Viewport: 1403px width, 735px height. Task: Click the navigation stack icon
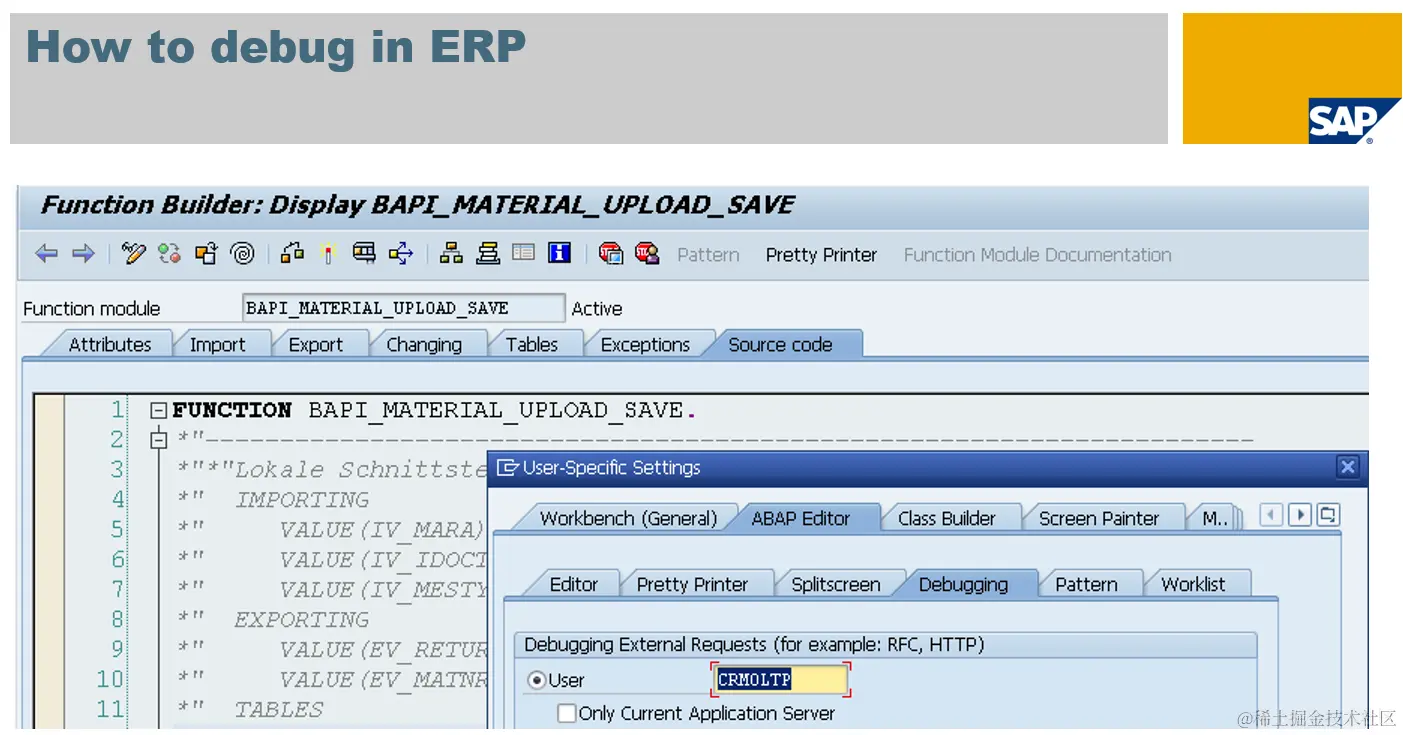coord(487,254)
